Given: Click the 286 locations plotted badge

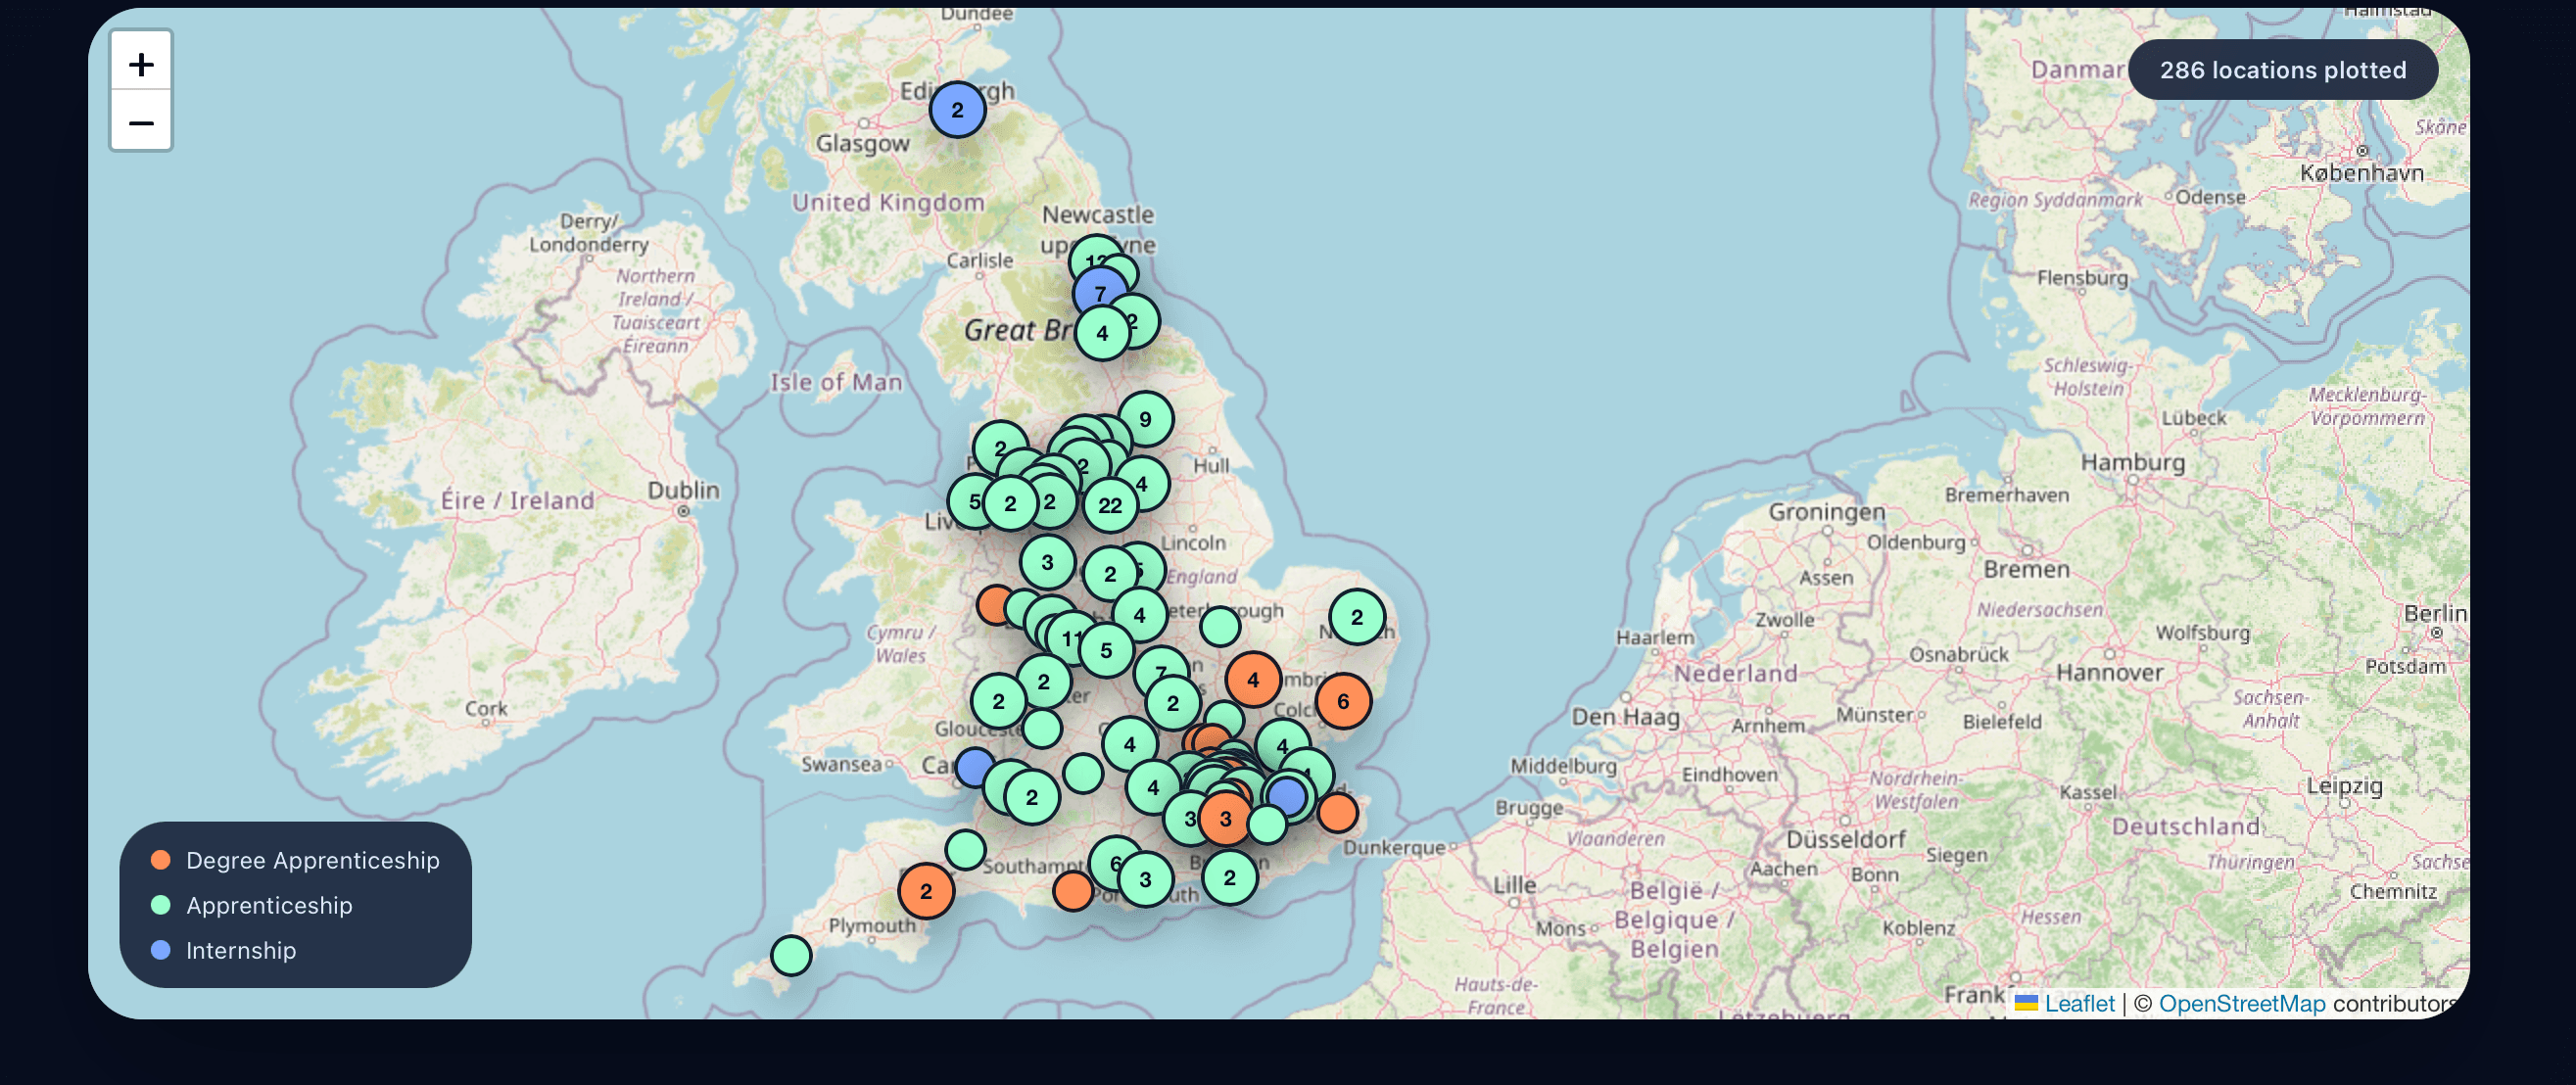Looking at the screenshot, I should point(2282,70).
